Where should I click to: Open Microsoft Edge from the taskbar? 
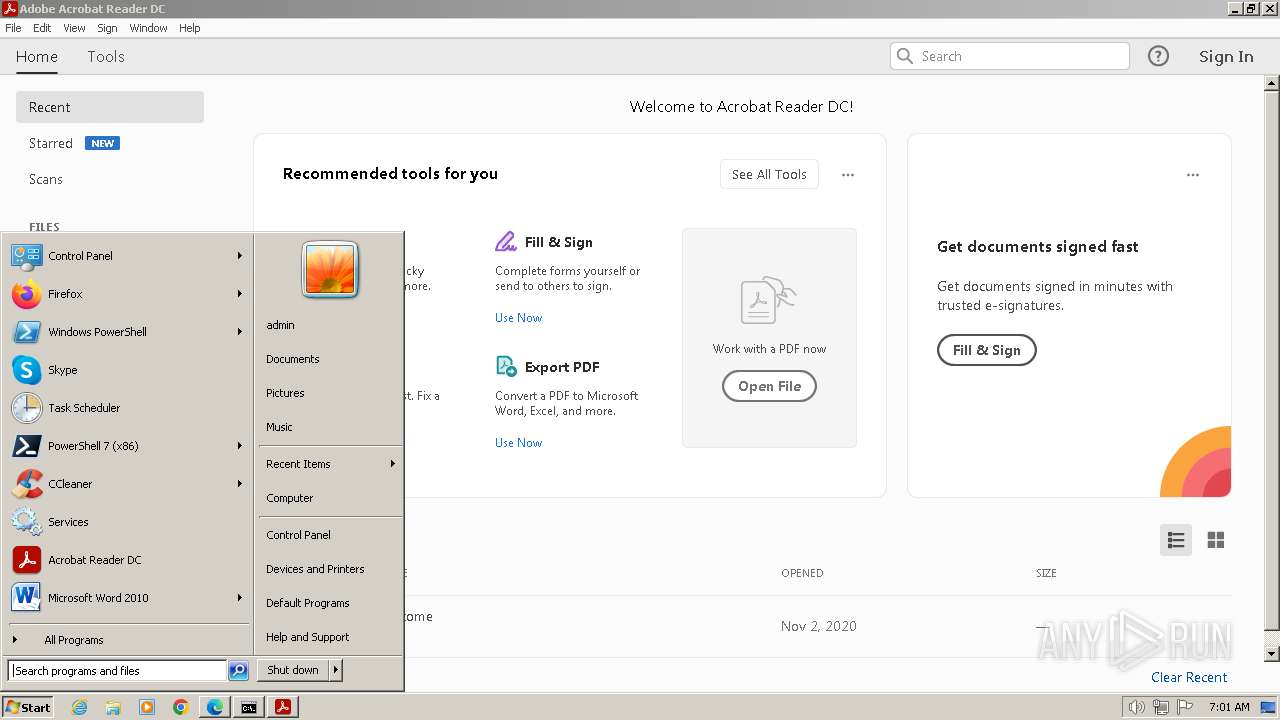click(x=214, y=707)
